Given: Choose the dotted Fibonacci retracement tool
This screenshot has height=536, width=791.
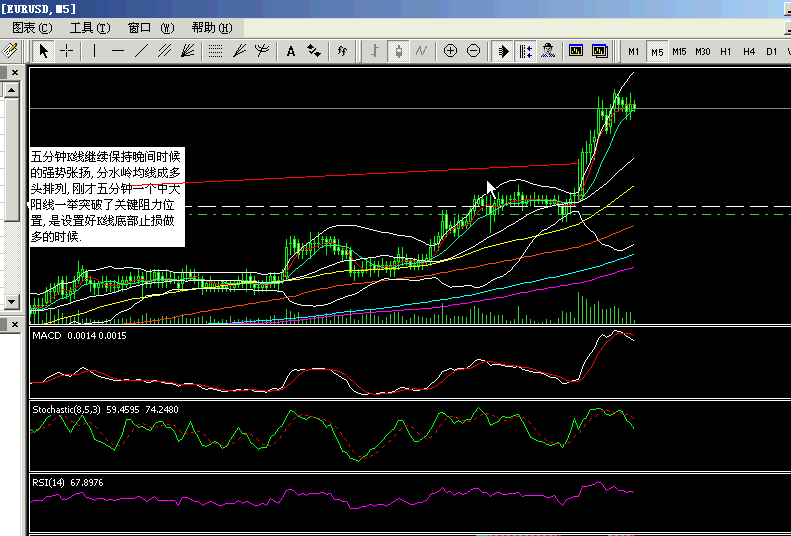Looking at the screenshot, I should (216, 51).
